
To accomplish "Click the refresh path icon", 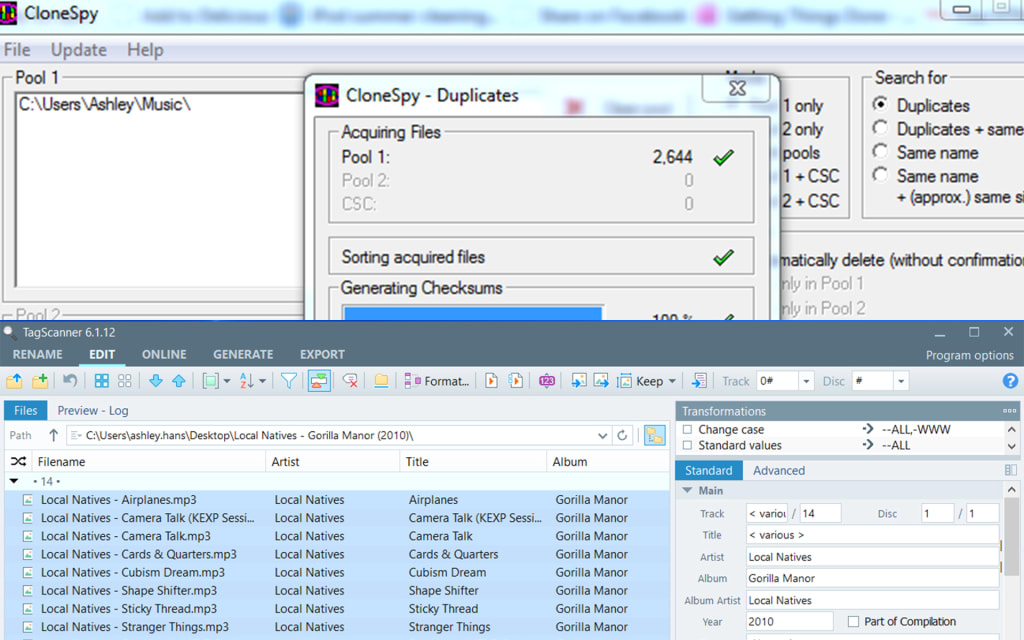I will click(x=622, y=435).
